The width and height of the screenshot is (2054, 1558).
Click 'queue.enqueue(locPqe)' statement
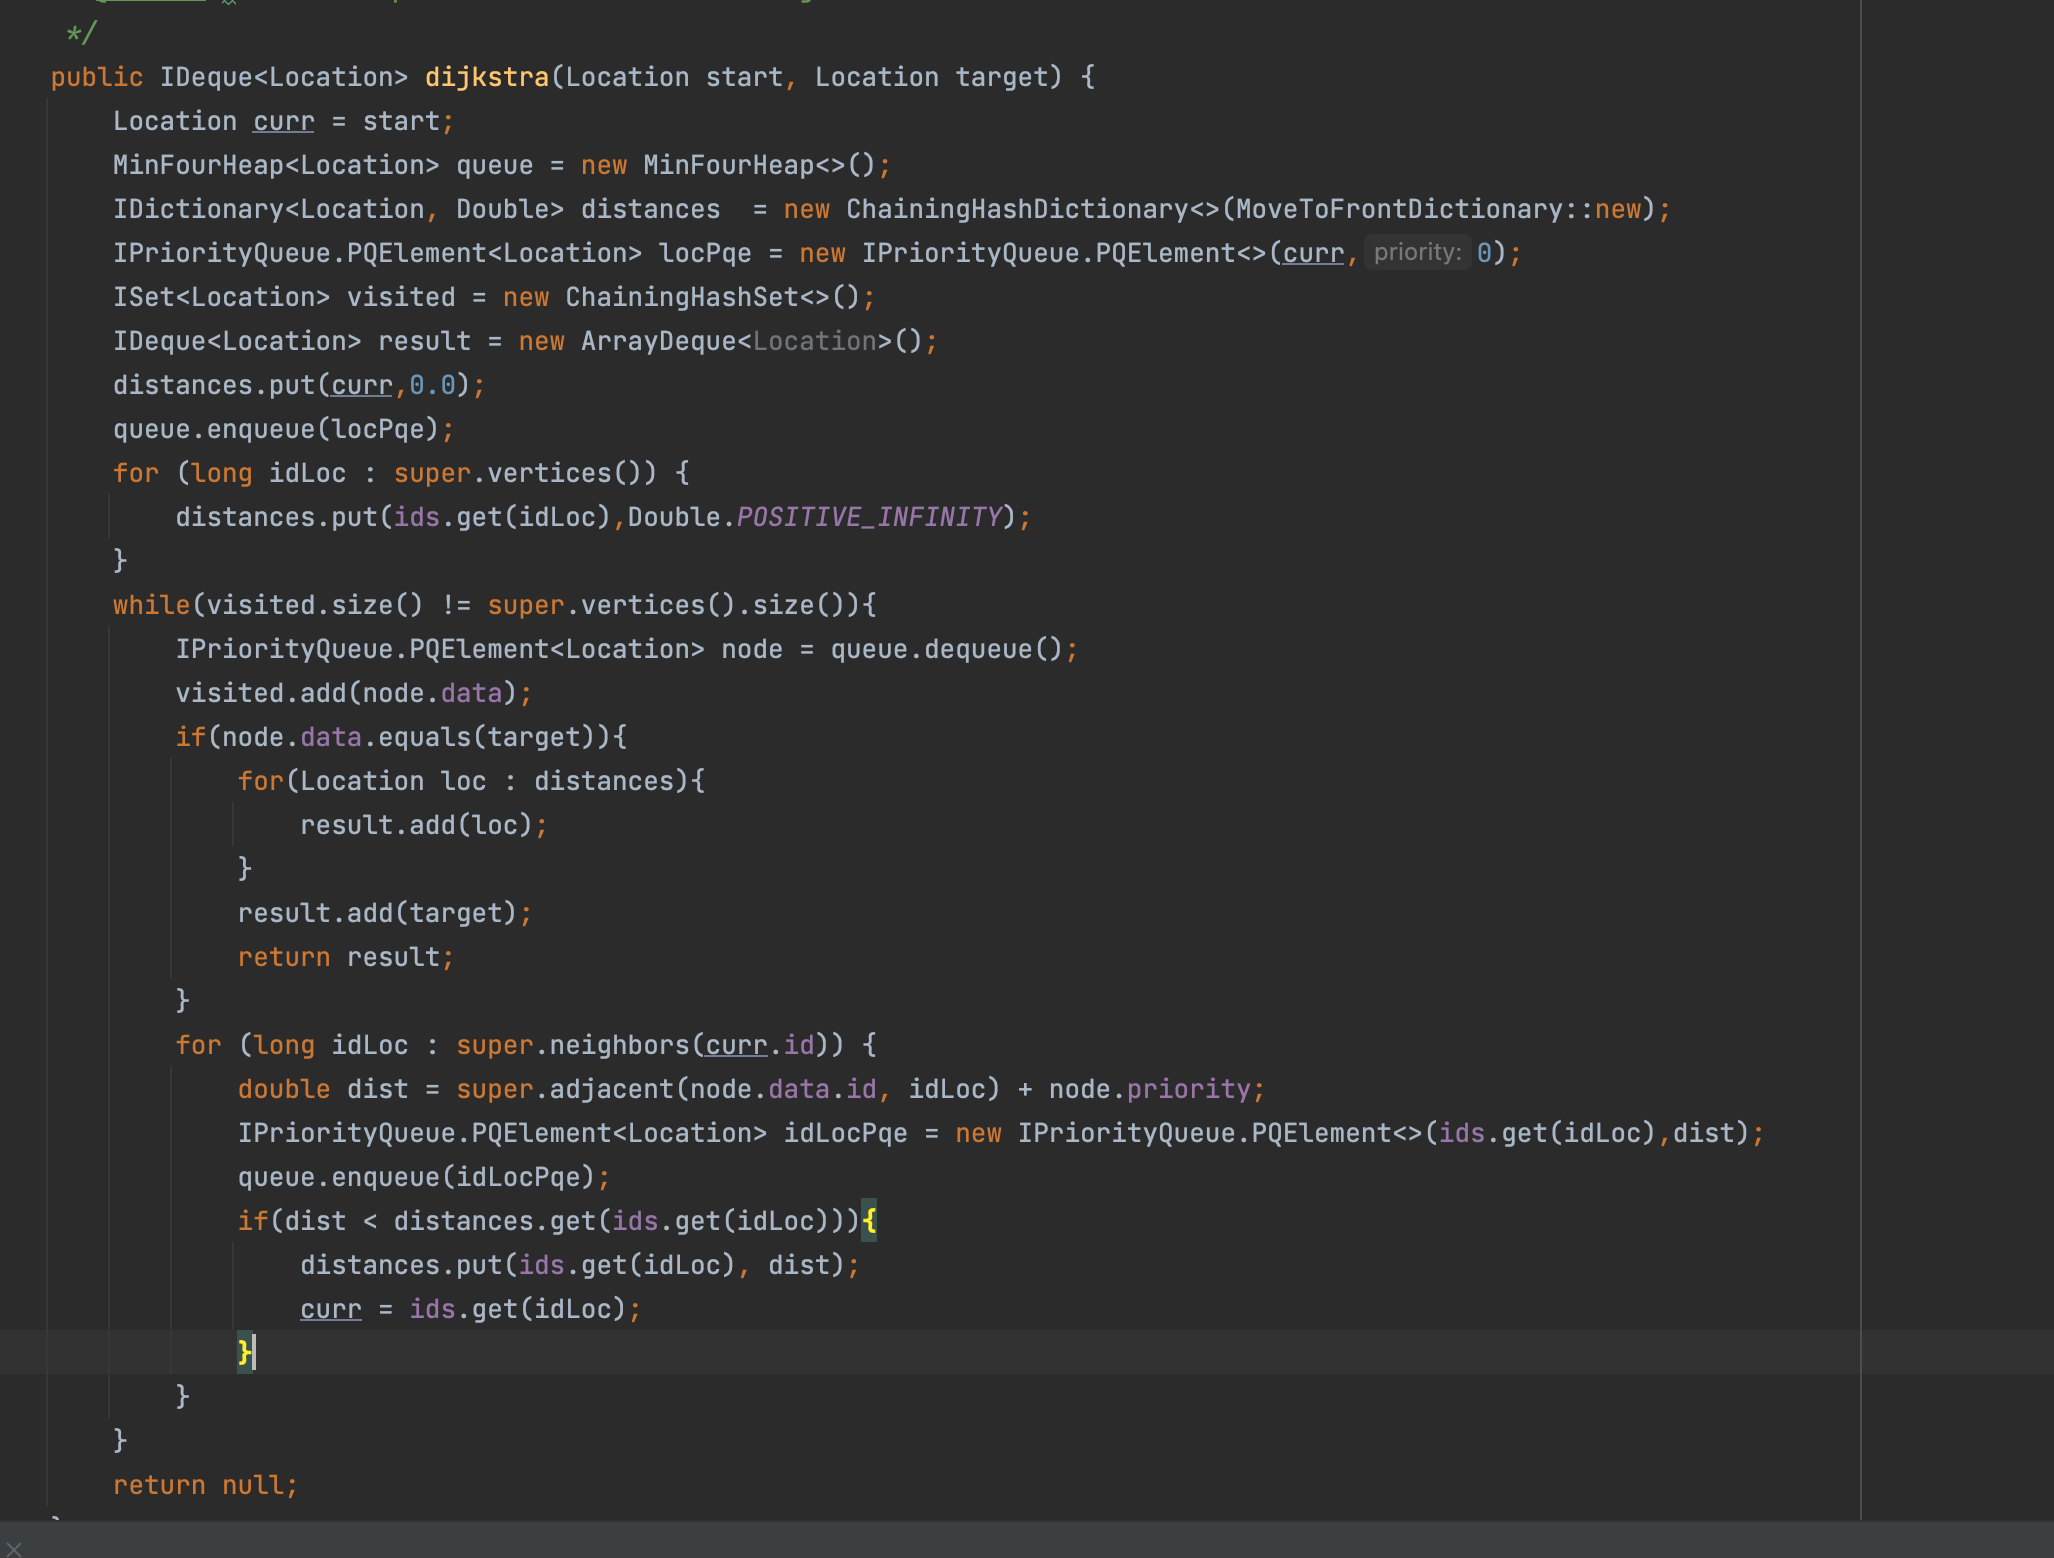click(x=283, y=429)
